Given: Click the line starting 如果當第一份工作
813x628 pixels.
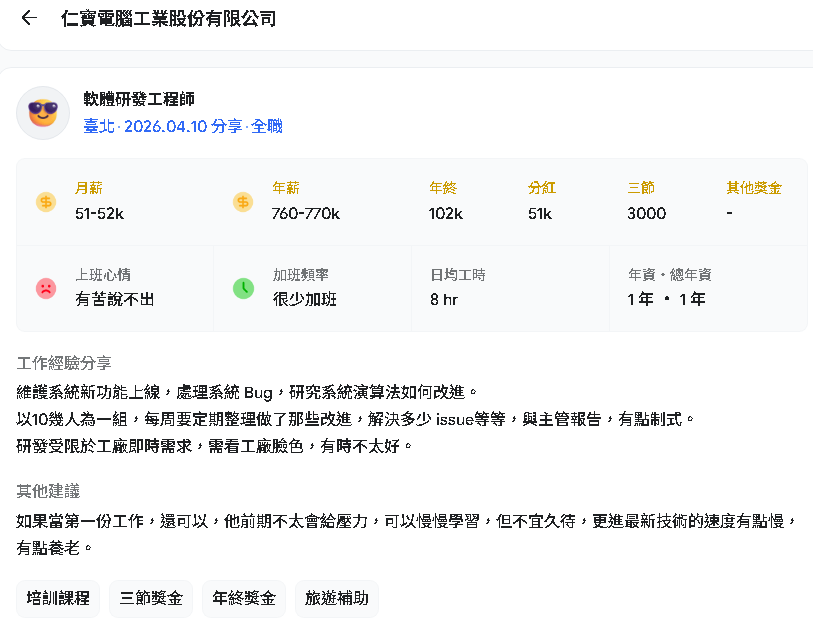Looking at the screenshot, I should 406,521.
